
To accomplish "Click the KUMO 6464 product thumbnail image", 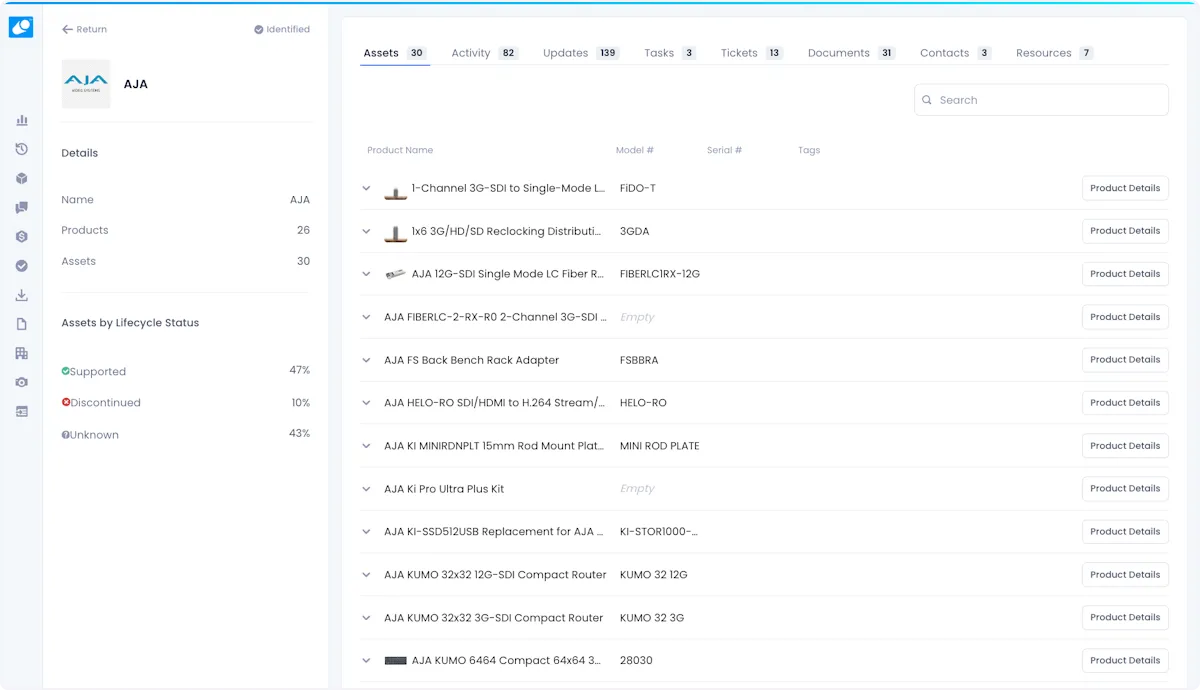I will (x=395, y=661).
